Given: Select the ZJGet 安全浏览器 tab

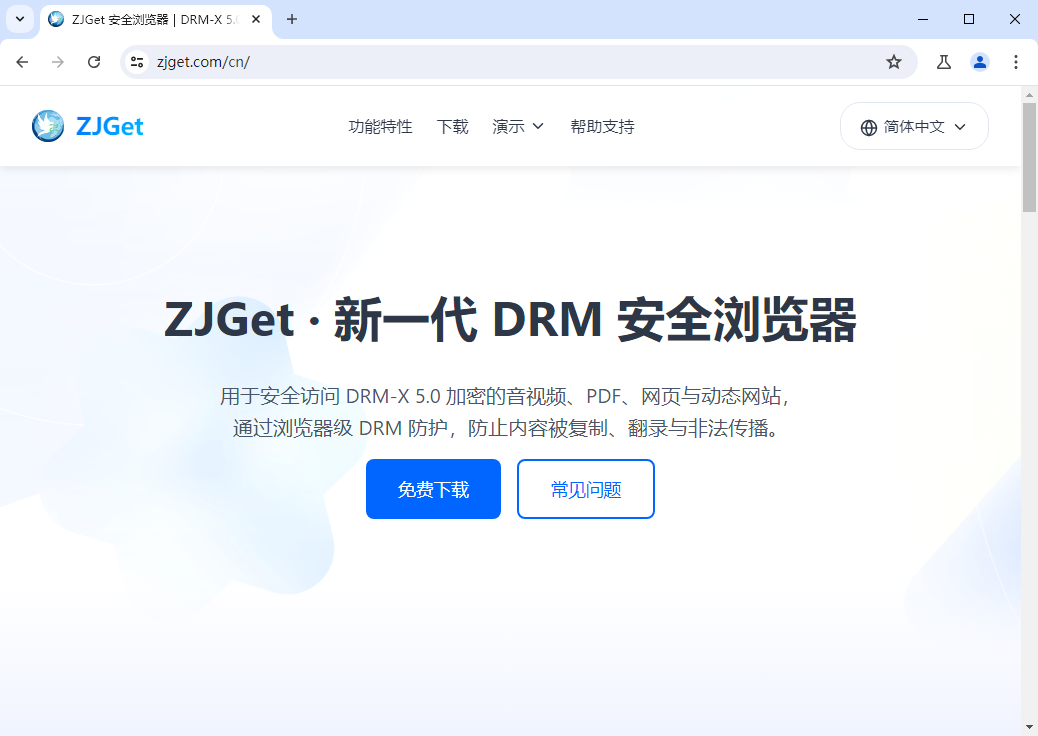Looking at the screenshot, I should click(x=155, y=20).
